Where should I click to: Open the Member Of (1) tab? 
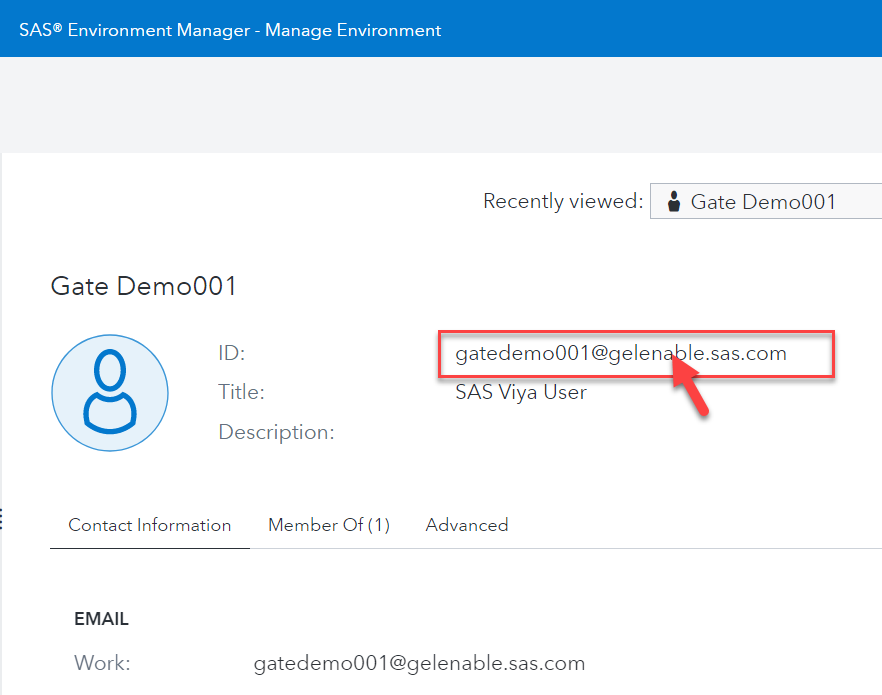pos(329,525)
